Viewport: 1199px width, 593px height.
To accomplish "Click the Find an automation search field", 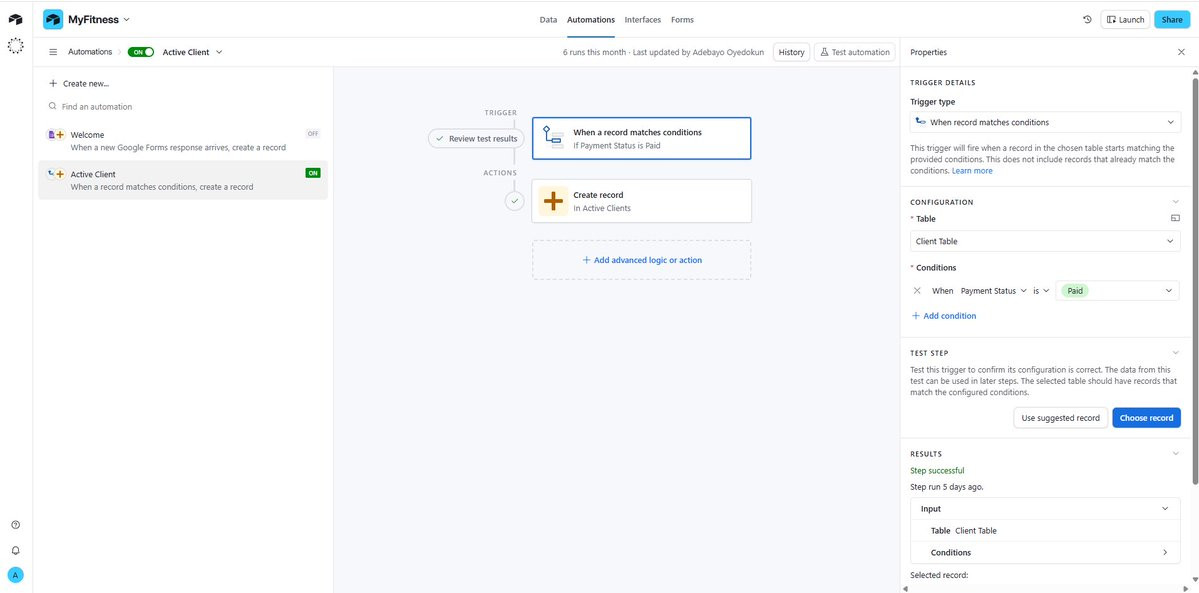I will pos(183,106).
